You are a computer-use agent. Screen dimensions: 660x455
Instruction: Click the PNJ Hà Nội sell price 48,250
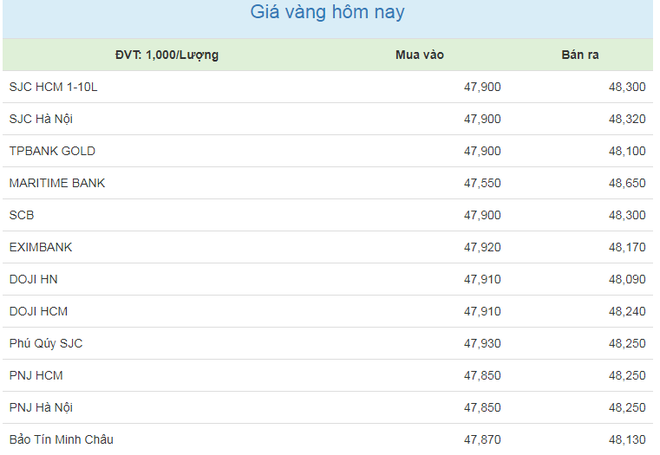click(627, 407)
